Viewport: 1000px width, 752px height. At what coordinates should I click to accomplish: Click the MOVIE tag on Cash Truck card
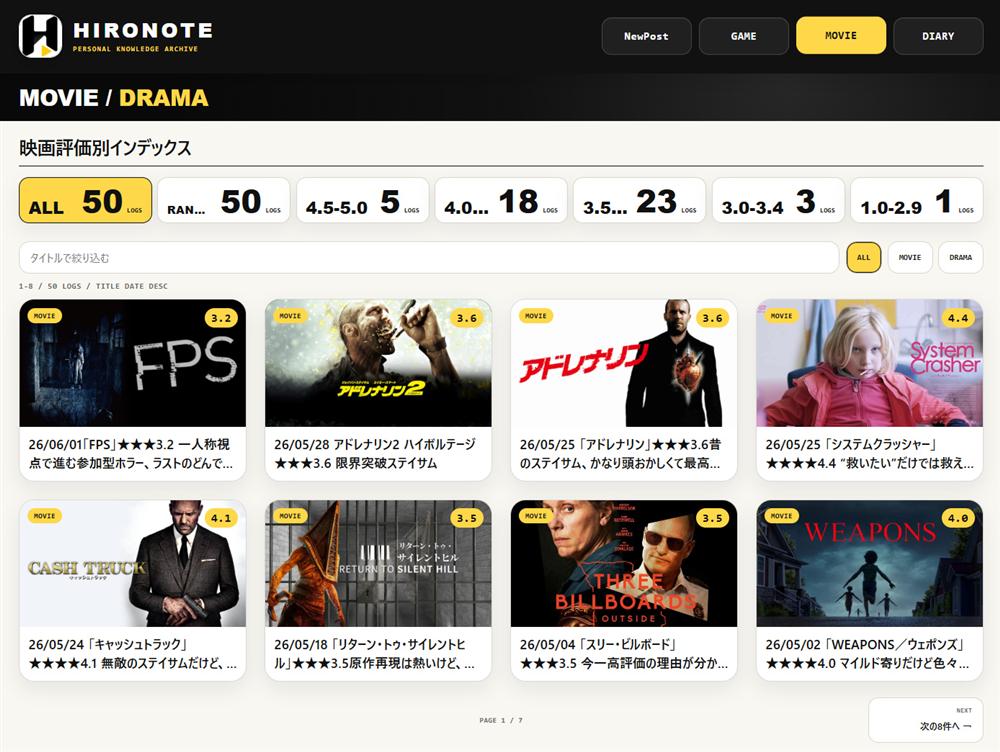tap(45, 516)
